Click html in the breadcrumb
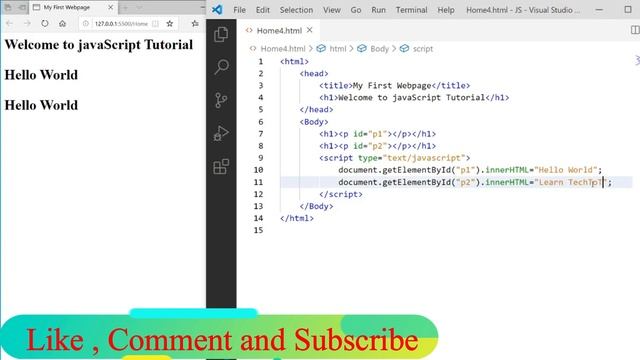The width and height of the screenshot is (640, 360). click(338, 49)
